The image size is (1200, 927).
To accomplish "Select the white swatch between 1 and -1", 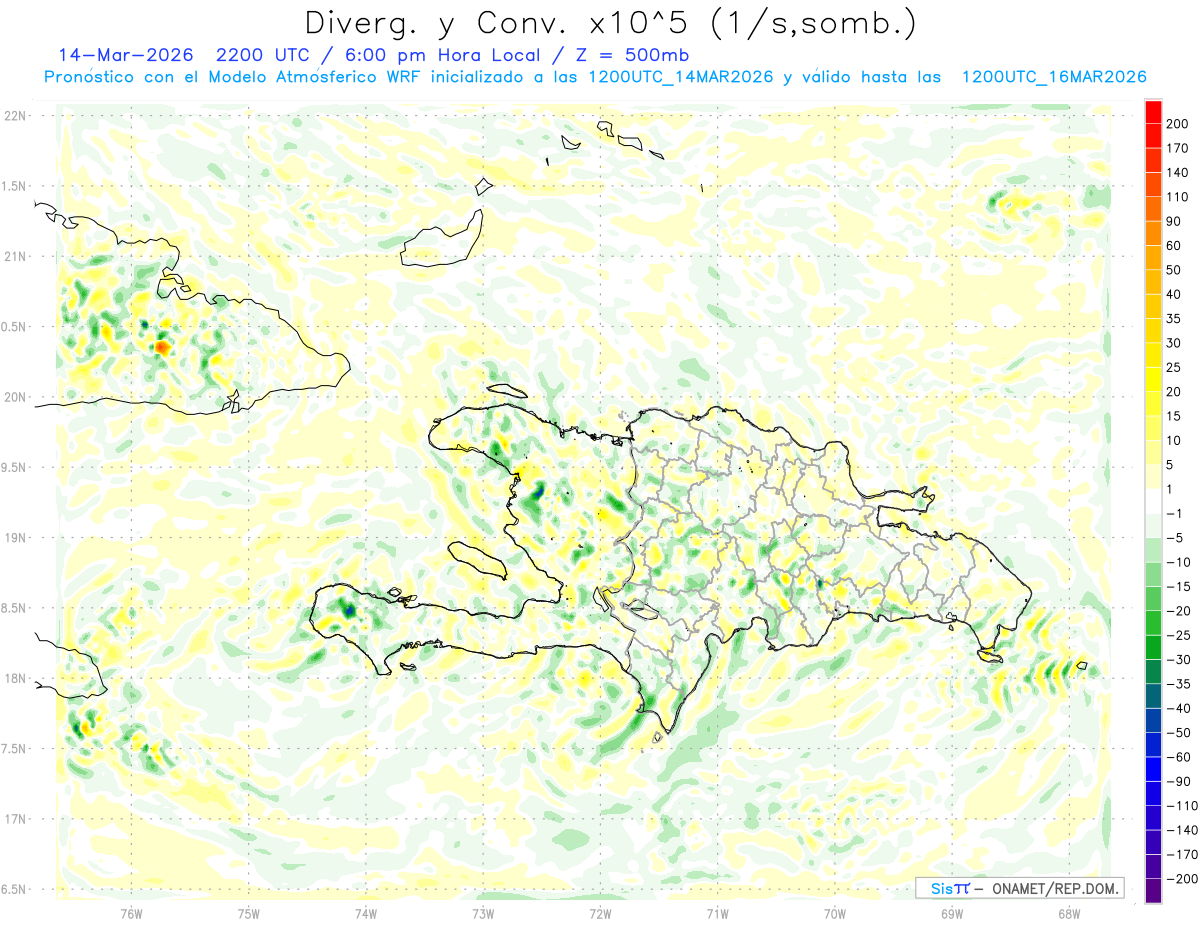I will pos(1154,501).
